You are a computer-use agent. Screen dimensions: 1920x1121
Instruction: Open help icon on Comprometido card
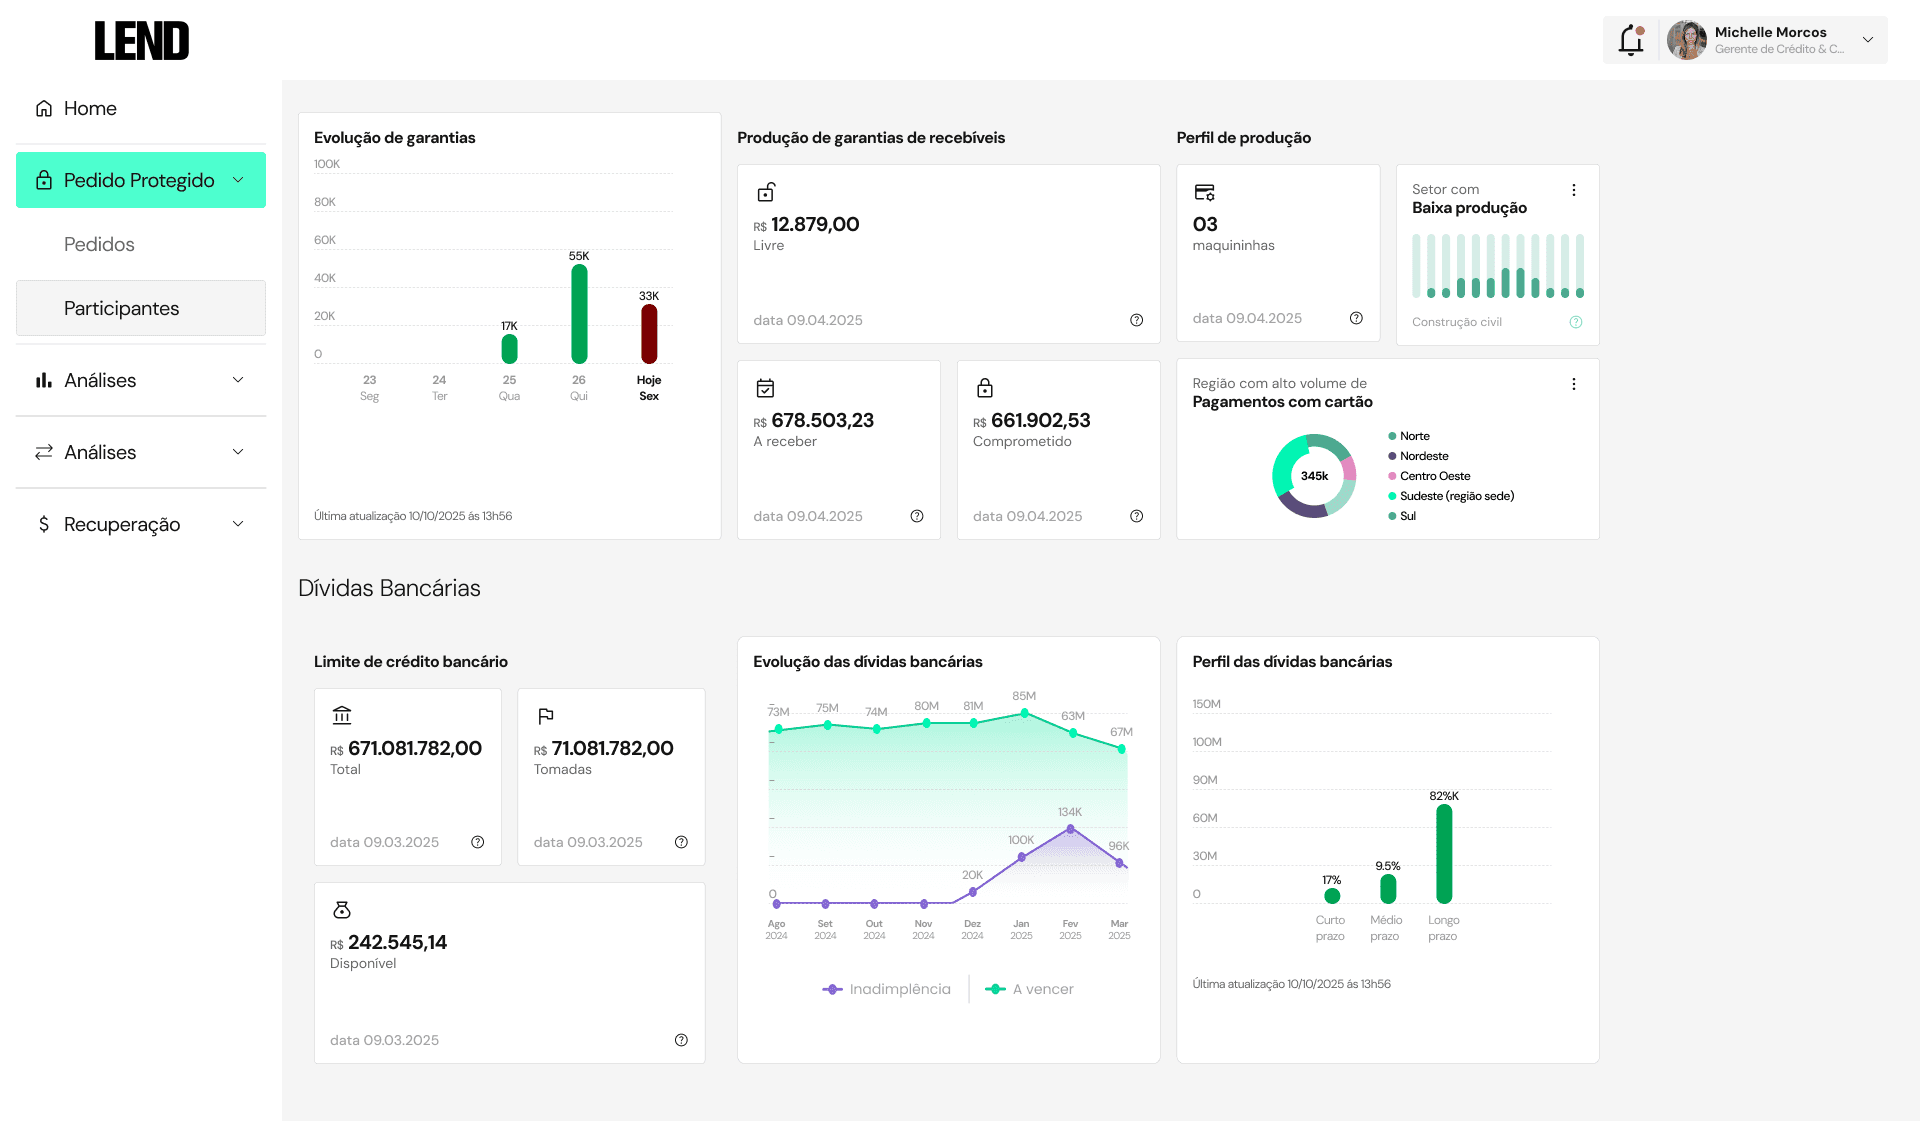coord(1136,516)
